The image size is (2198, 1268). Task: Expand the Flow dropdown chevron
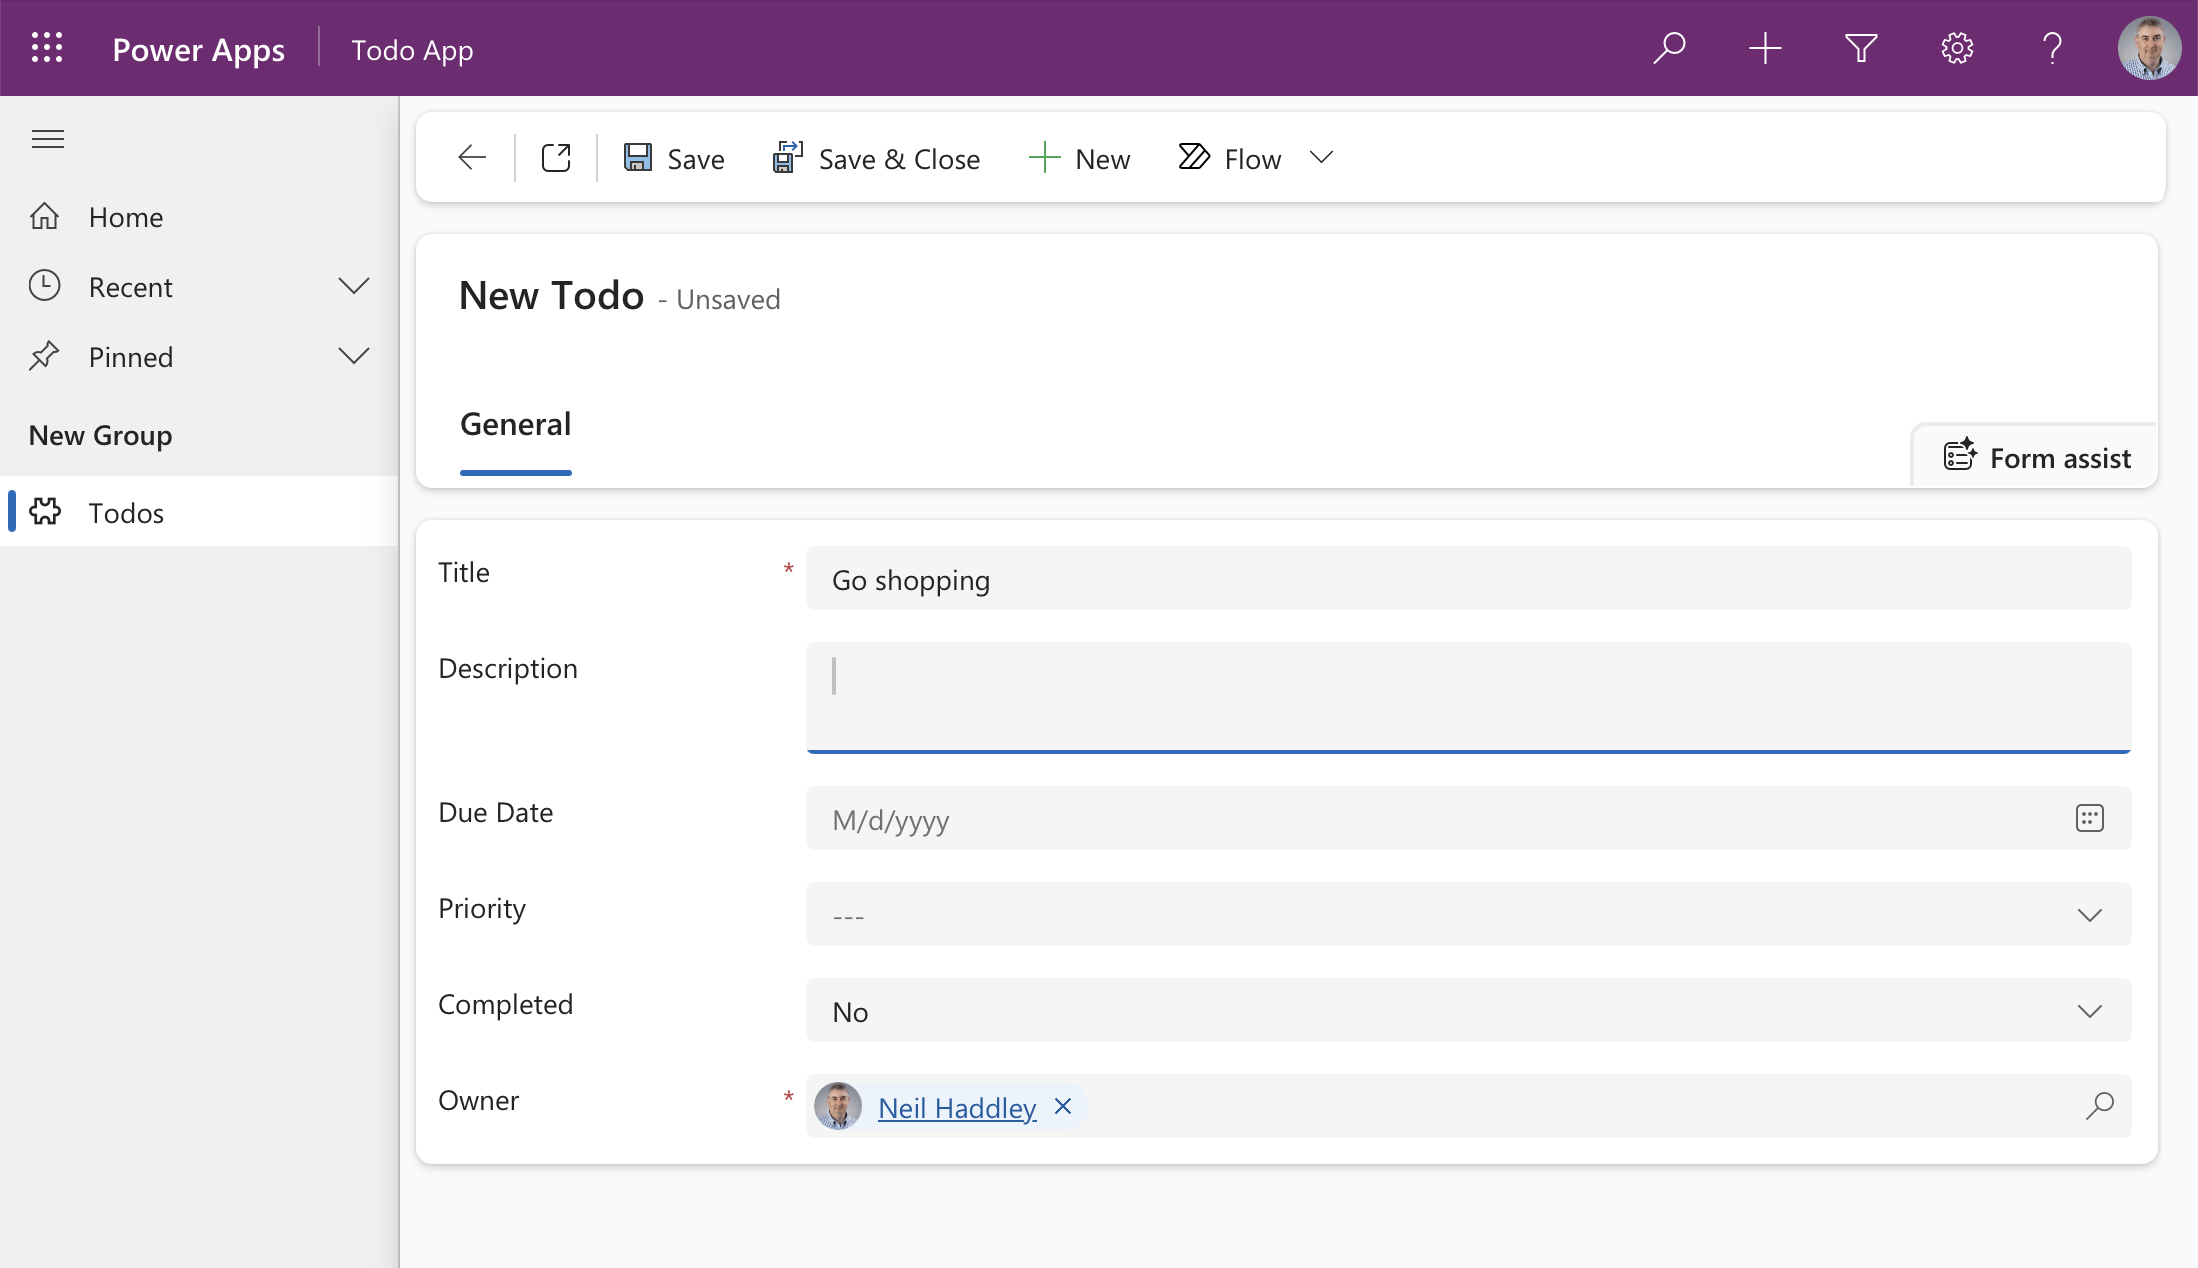click(1321, 157)
